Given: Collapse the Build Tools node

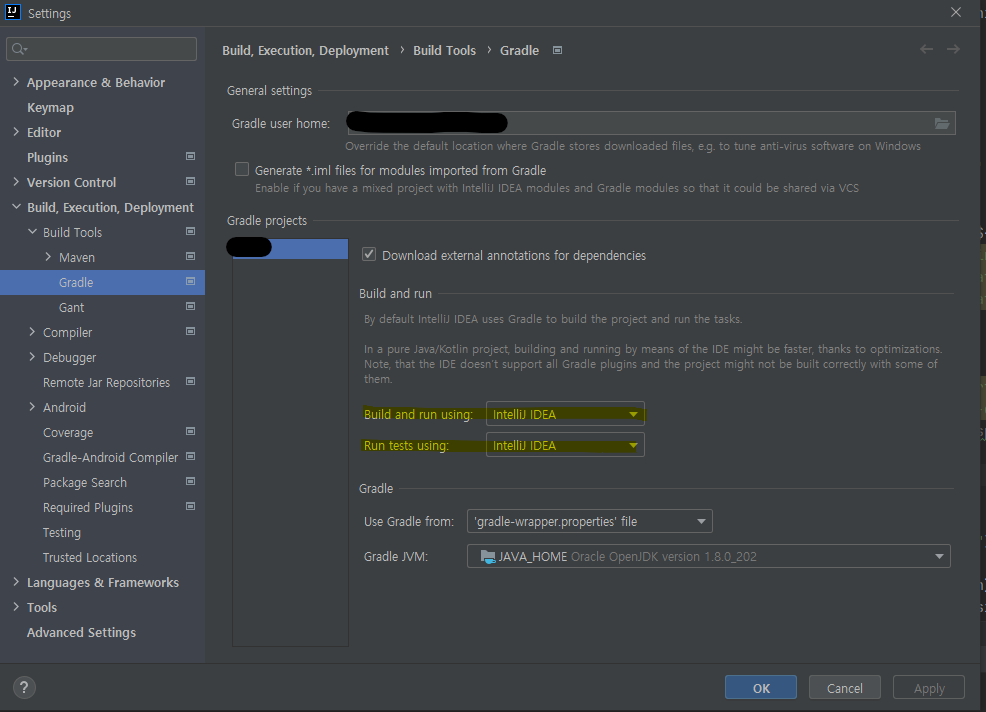Looking at the screenshot, I should [x=33, y=231].
